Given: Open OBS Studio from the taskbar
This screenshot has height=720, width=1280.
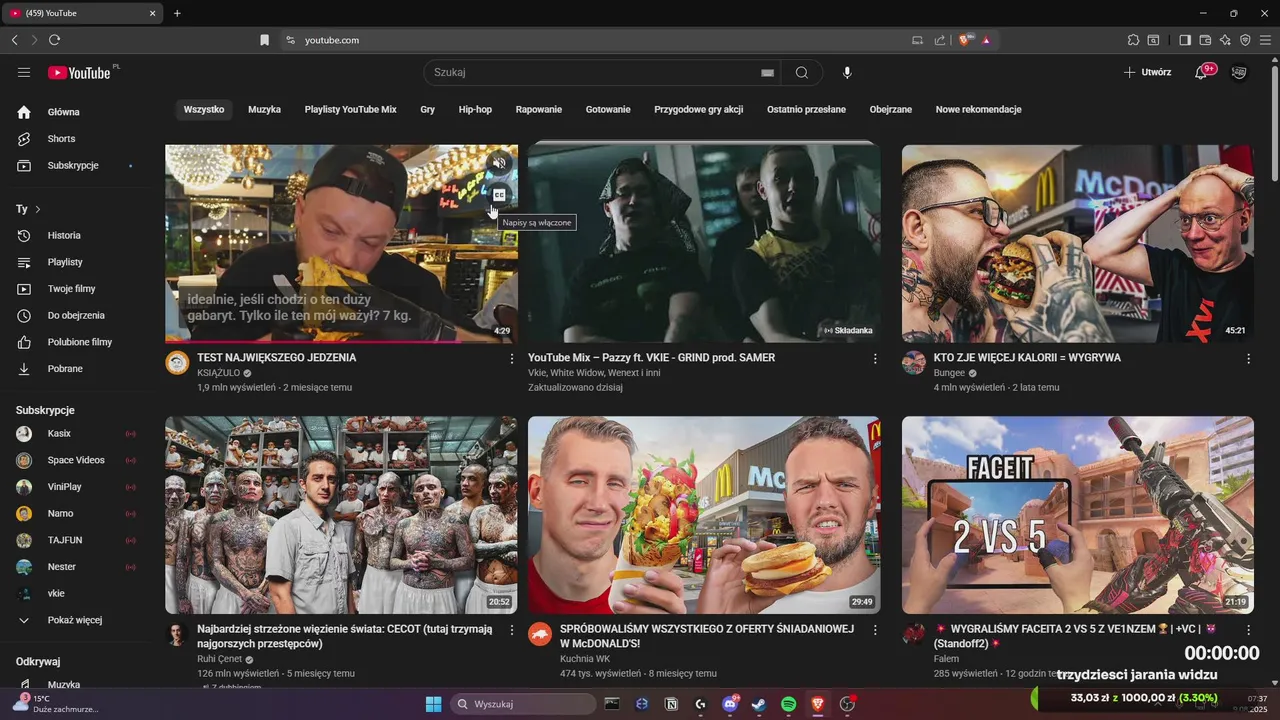Looking at the screenshot, I should (847, 704).
